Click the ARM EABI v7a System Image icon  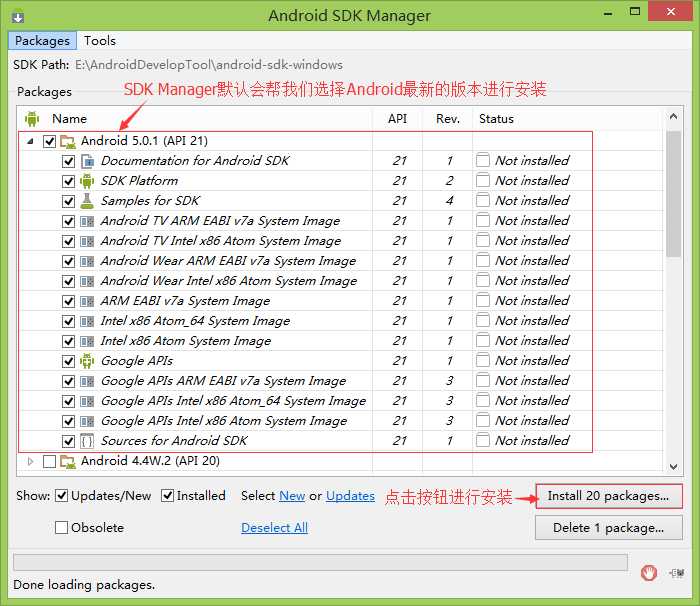(x=88, y=301)
